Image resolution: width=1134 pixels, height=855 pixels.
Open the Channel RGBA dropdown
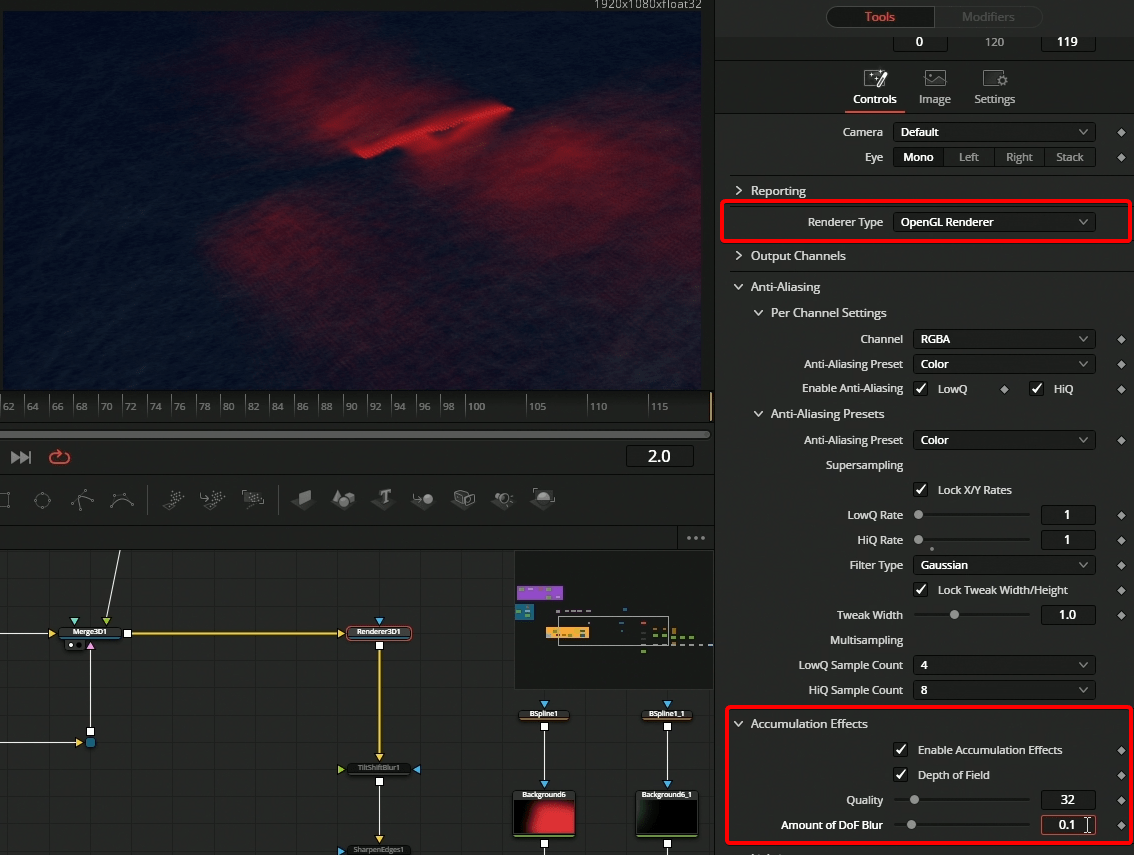pyautogui.click(x=1005, y=339)
